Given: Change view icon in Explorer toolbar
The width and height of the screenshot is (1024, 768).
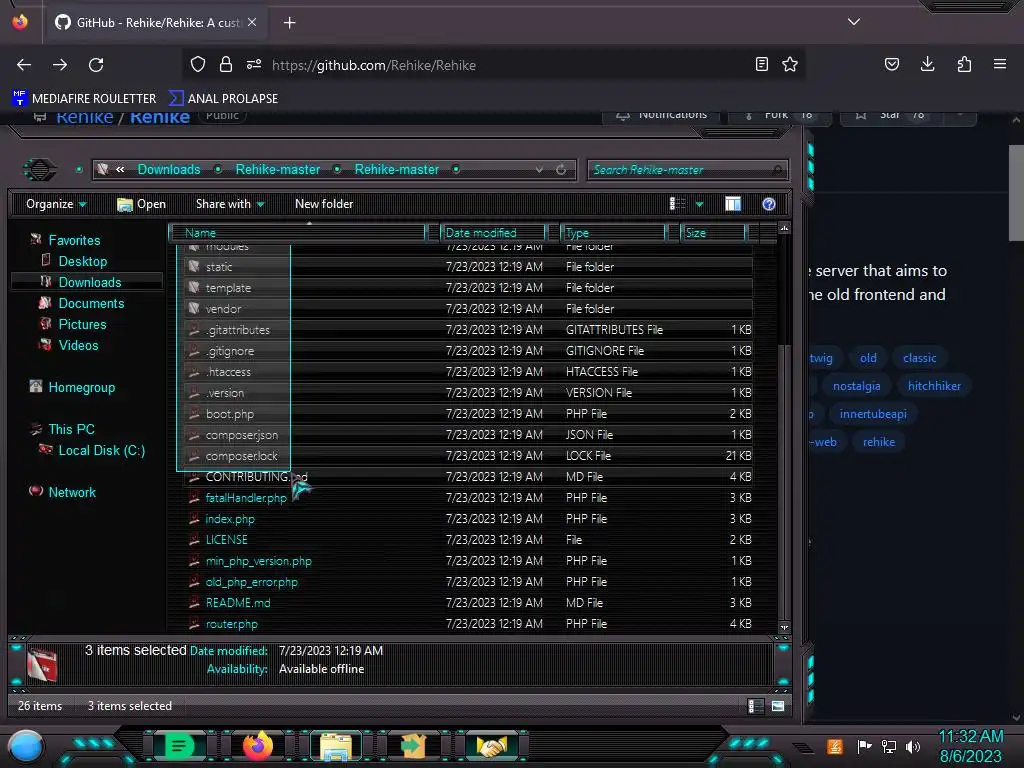Looking at the screenshot, I should (x=677, y=204).
